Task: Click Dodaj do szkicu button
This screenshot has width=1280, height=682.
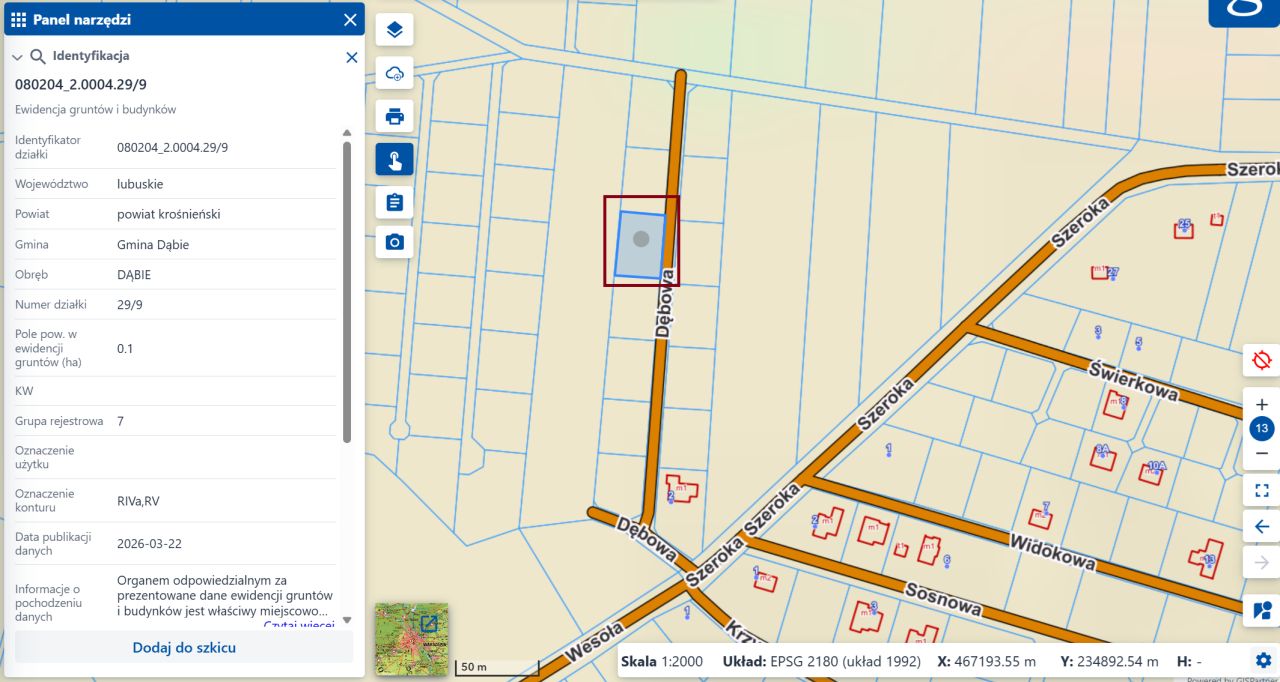Action: coord(184,647)
